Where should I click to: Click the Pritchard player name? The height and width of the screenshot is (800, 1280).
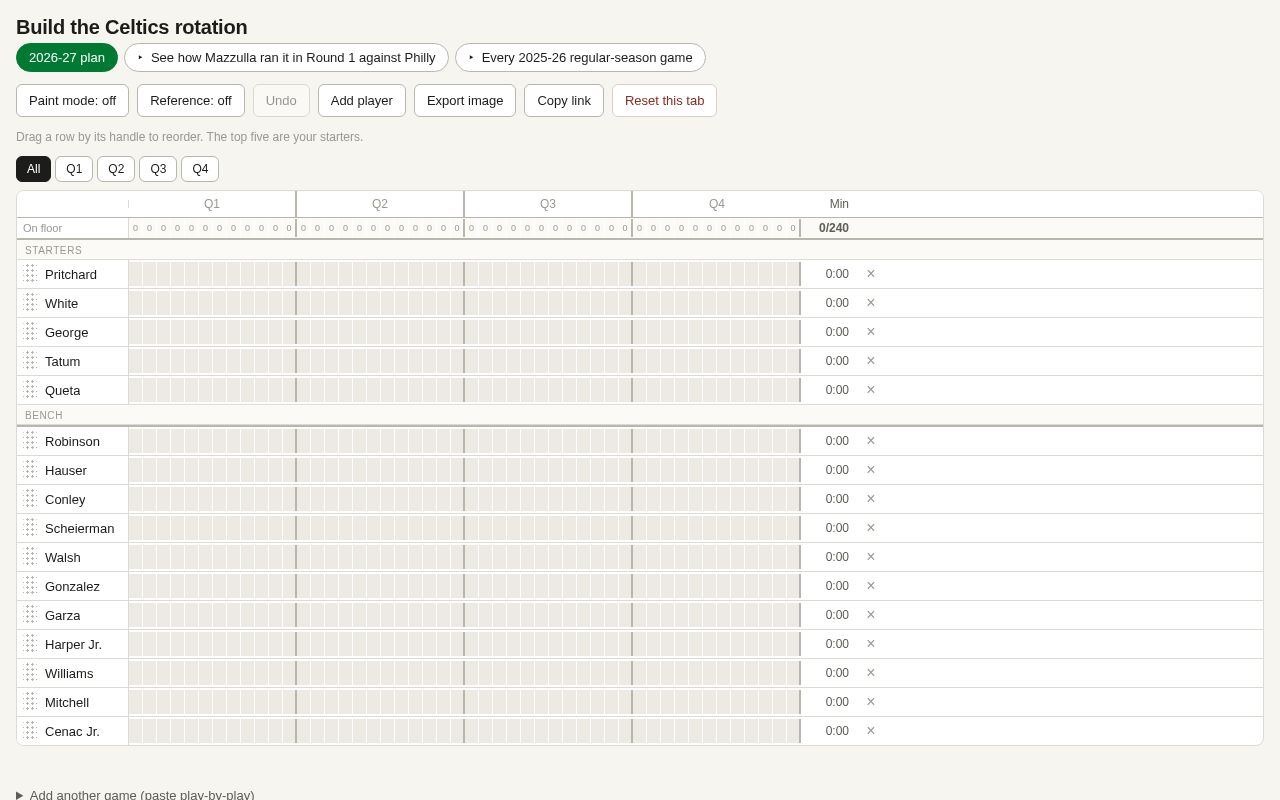[71, 274]
